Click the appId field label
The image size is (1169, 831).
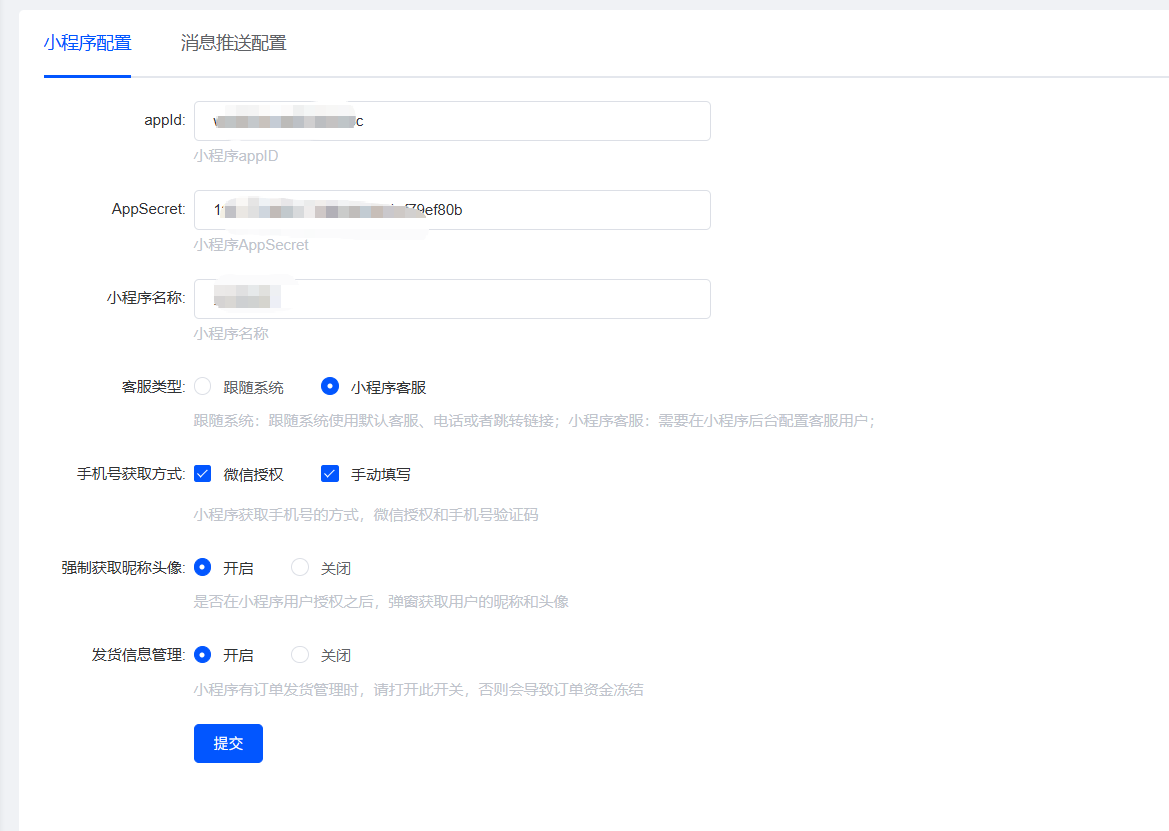[164, 121]
